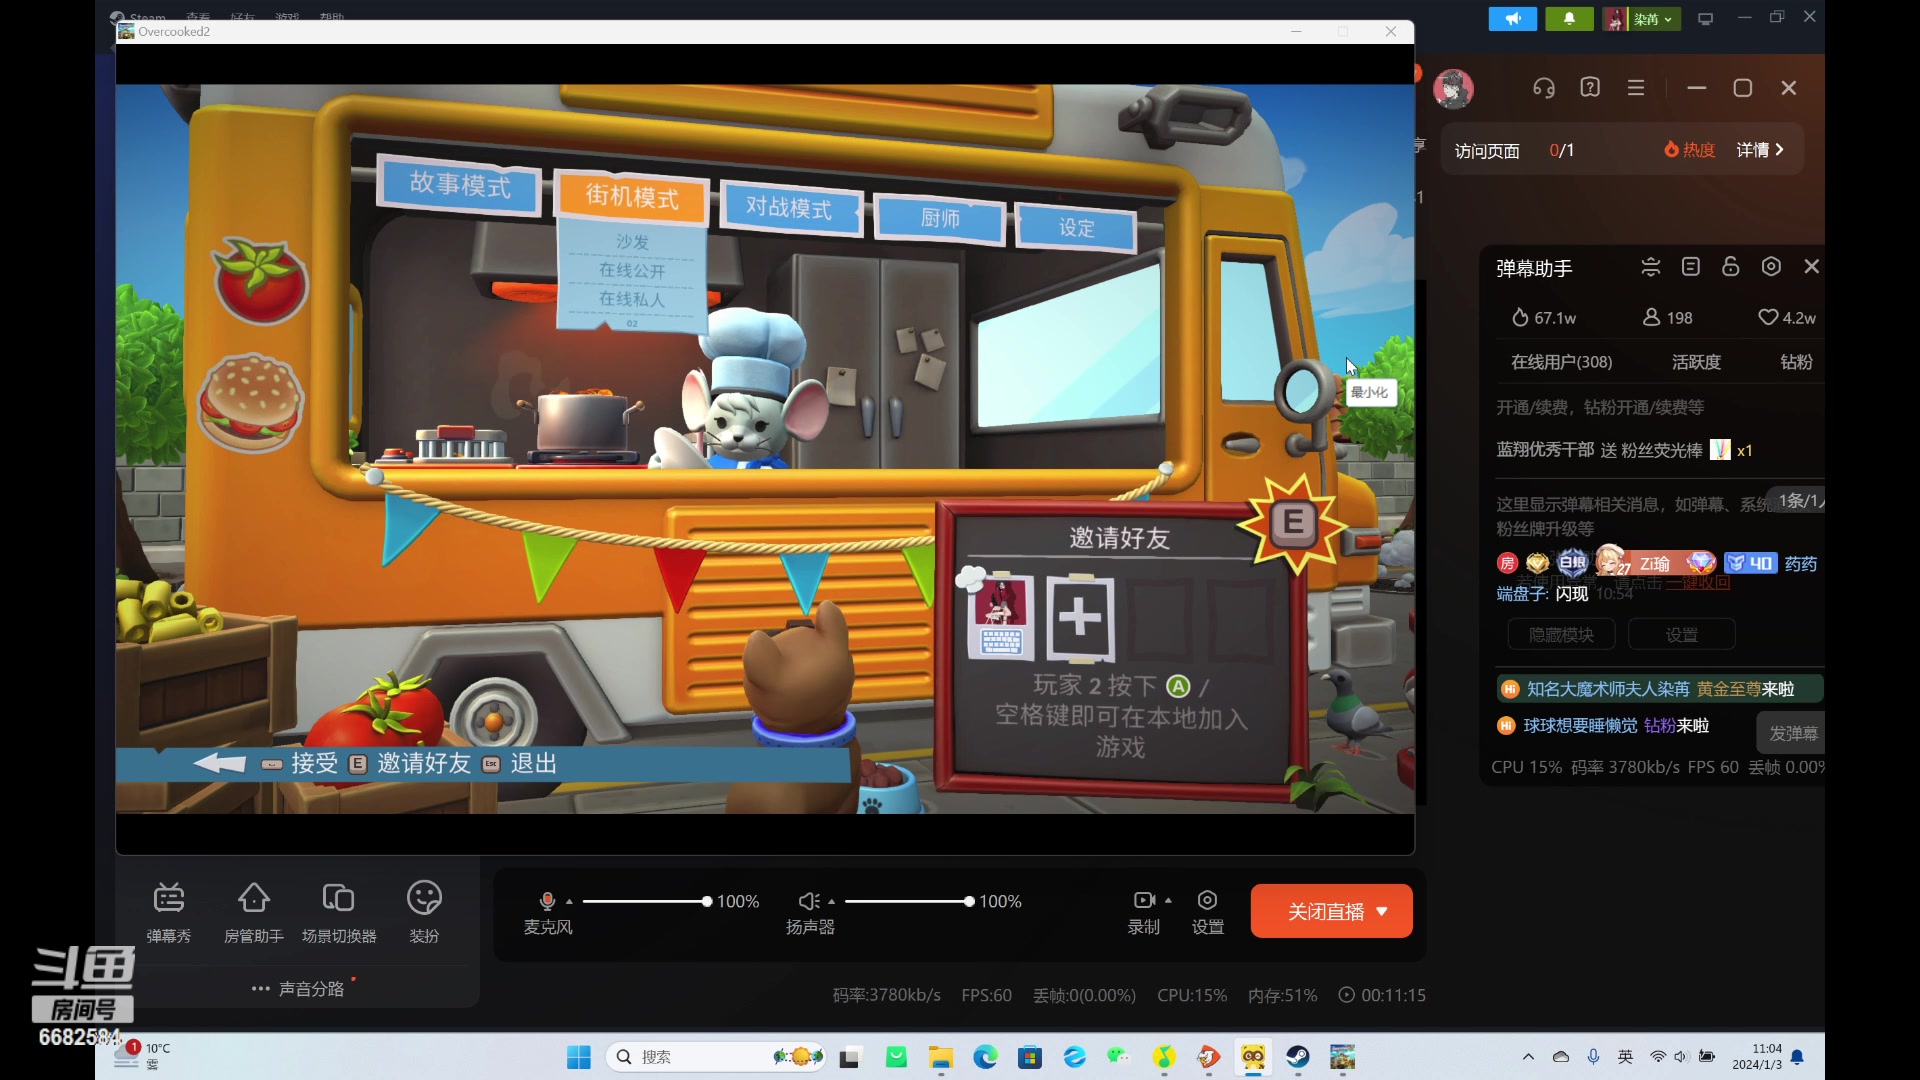Screen dimensions: 1920x1080
Task: Click the 隐藏模块 button
Action: (x=1562, y=634)
